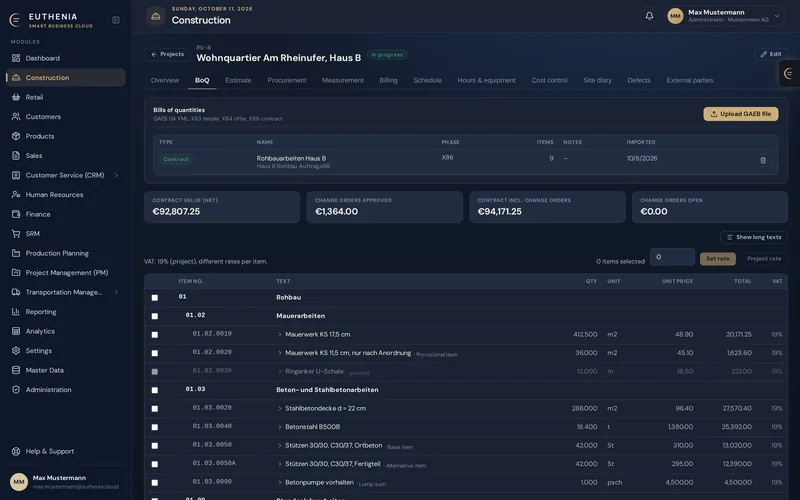Select checkbox for 01.03 Beton- und Stahlbetonarbeiten
This screenshot has width=800, height=500.
click(x=155, y=390)
